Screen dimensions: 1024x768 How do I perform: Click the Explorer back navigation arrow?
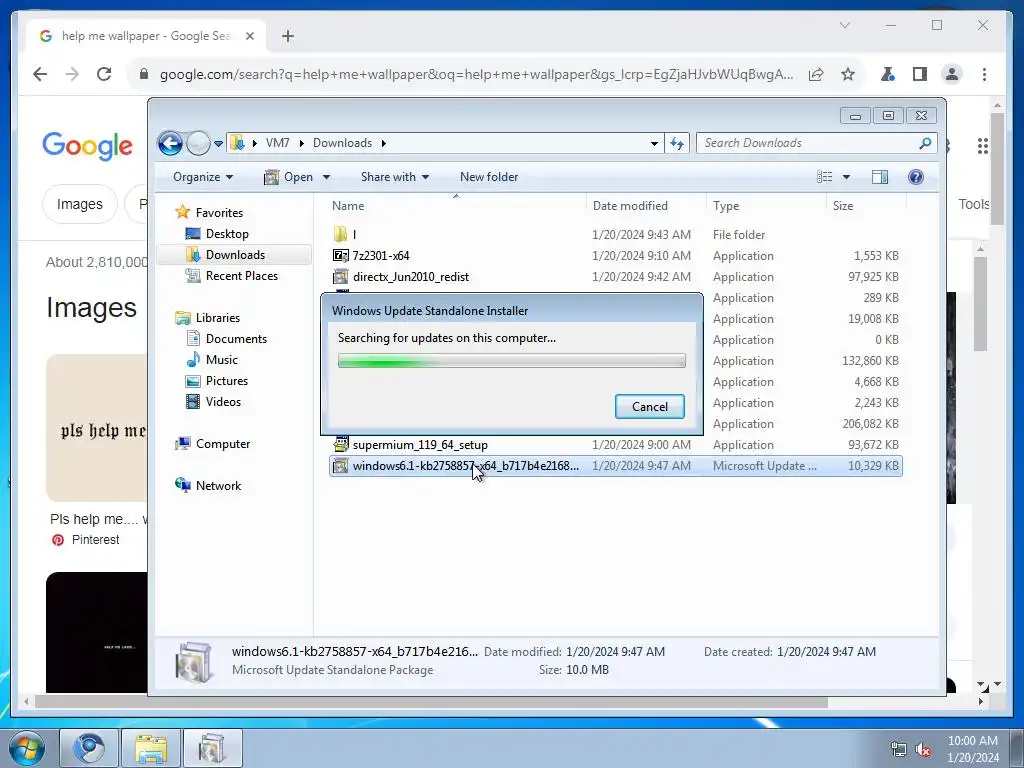pyautogui.click(x=170, y=143)
